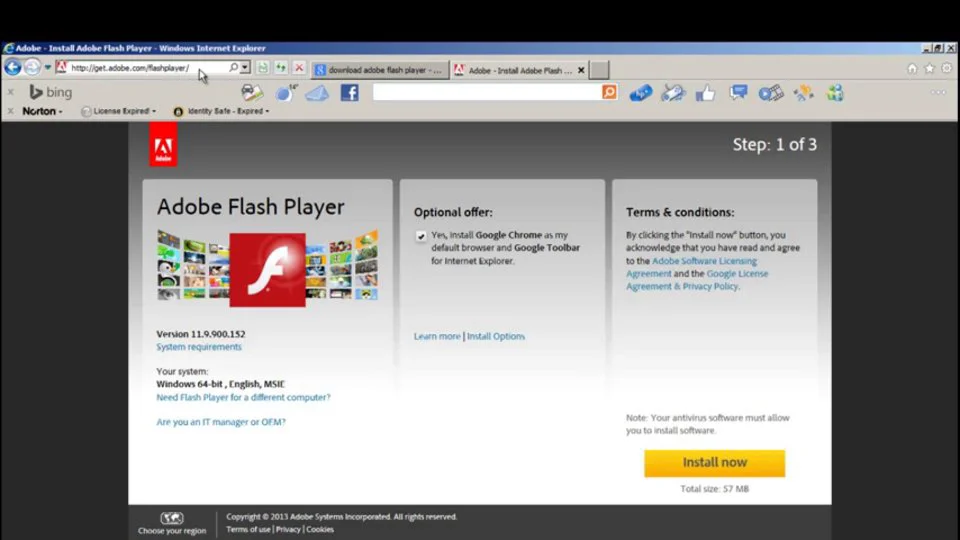This screenshot has height=540, width=960.
Task: Click the Bing toolbar search box
Action: [x=487, y=92]
